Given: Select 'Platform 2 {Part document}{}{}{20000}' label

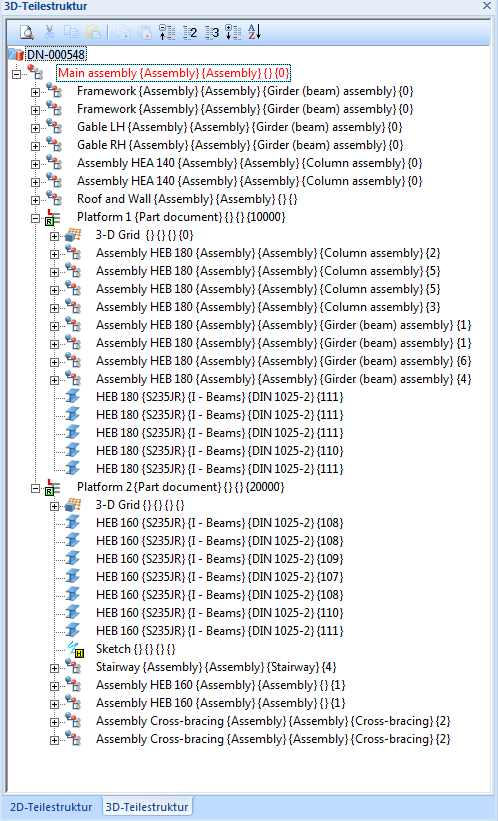Looking at the screenshot, I should [181, 486].
